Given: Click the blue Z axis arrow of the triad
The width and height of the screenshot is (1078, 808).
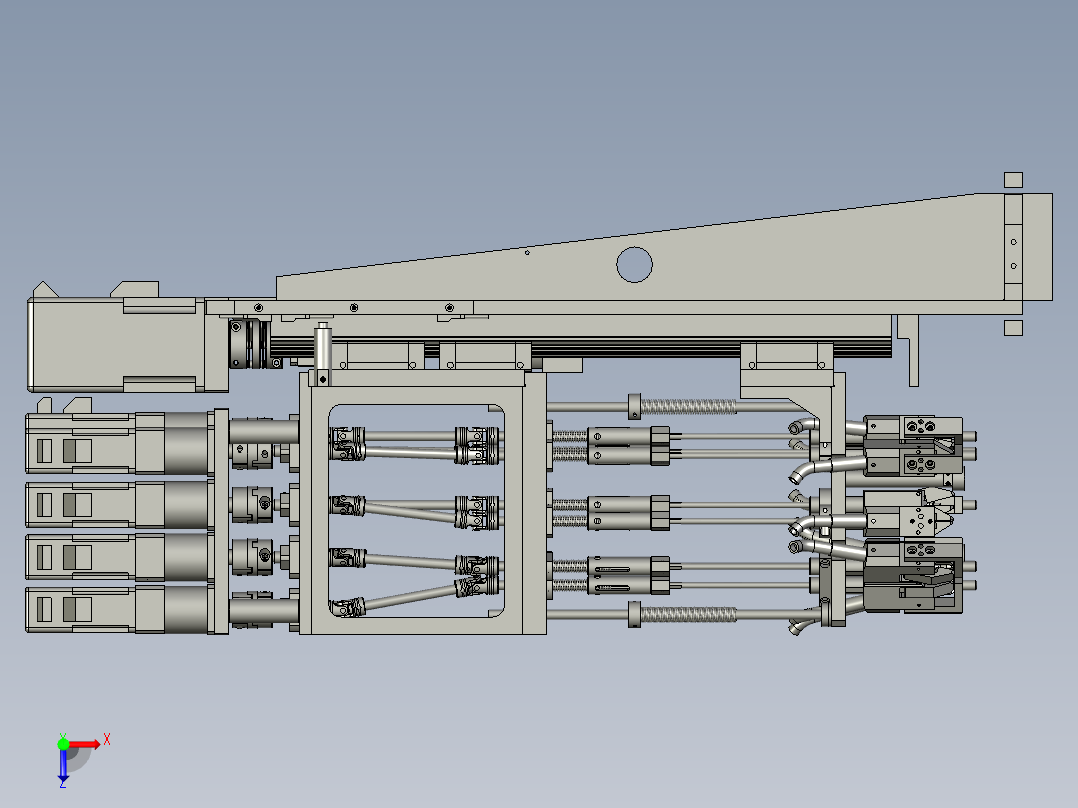Looking at the screenshot, I should point(63,767).
